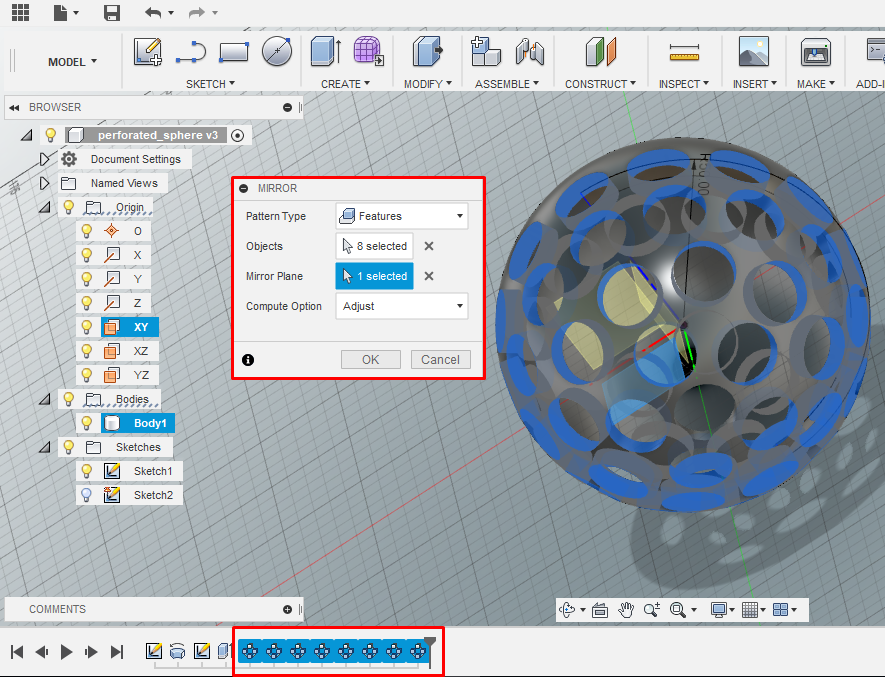The width and height of the screenshot is (885, 677).
Task: Clear the Objects selection X
Action: pos(429,246)
